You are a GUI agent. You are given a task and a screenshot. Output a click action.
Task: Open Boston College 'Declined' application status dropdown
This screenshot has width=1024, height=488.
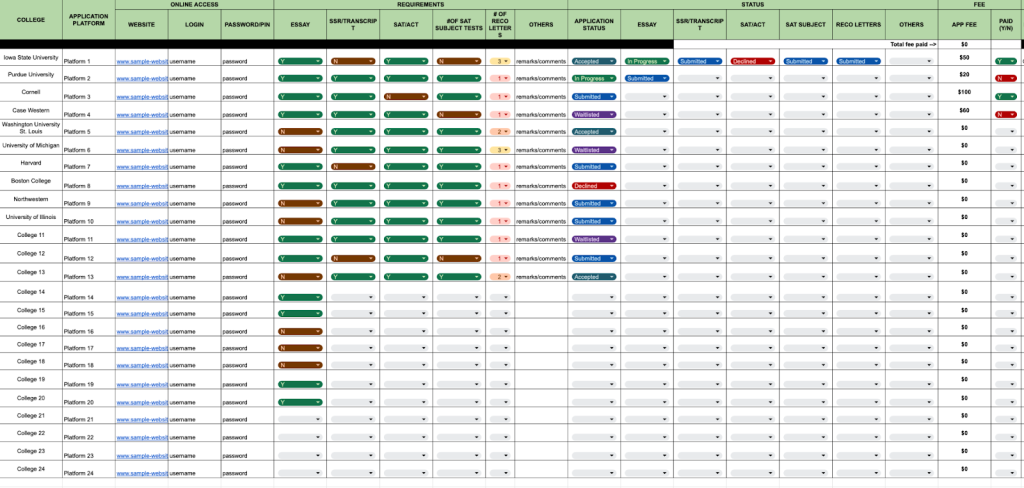594,186
